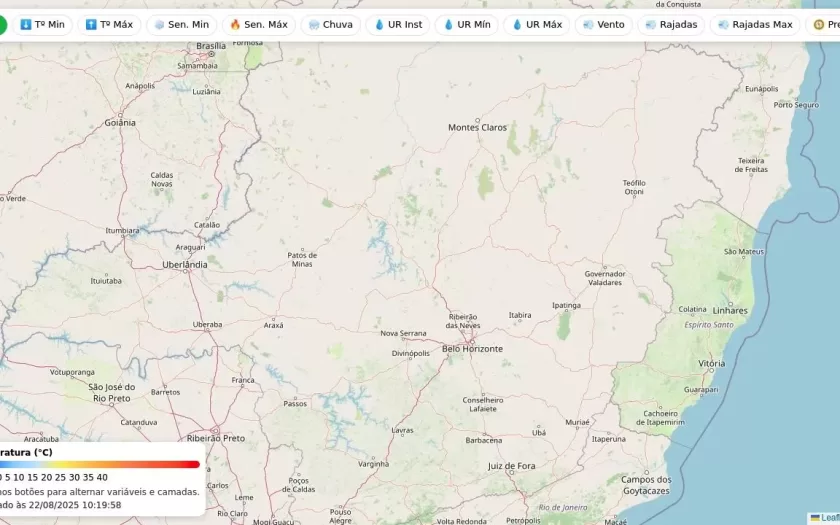Click the update timestamp 22/08/2025 10:19:58
Image resolution: width=840 pixels, height=525 pixels.
click(x=75, y=505)
